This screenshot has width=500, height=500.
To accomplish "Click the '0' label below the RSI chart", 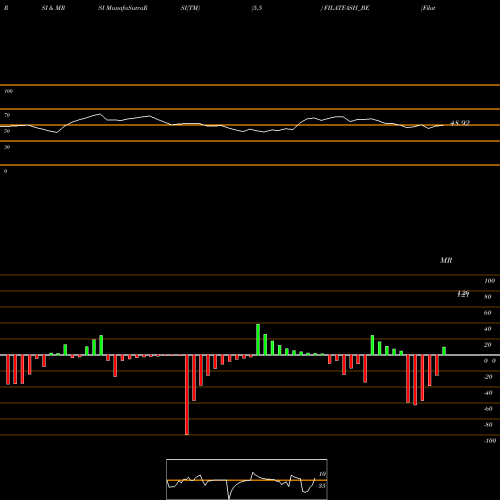I will pyautogui.click(x=5, y=171).
